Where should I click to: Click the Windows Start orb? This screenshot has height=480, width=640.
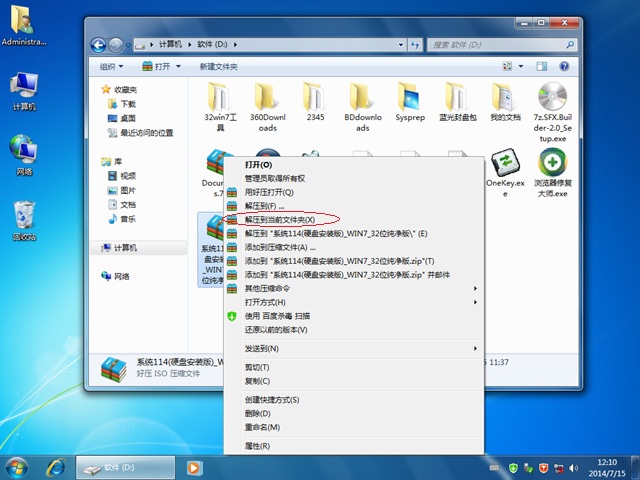click(x=17, y=466)
